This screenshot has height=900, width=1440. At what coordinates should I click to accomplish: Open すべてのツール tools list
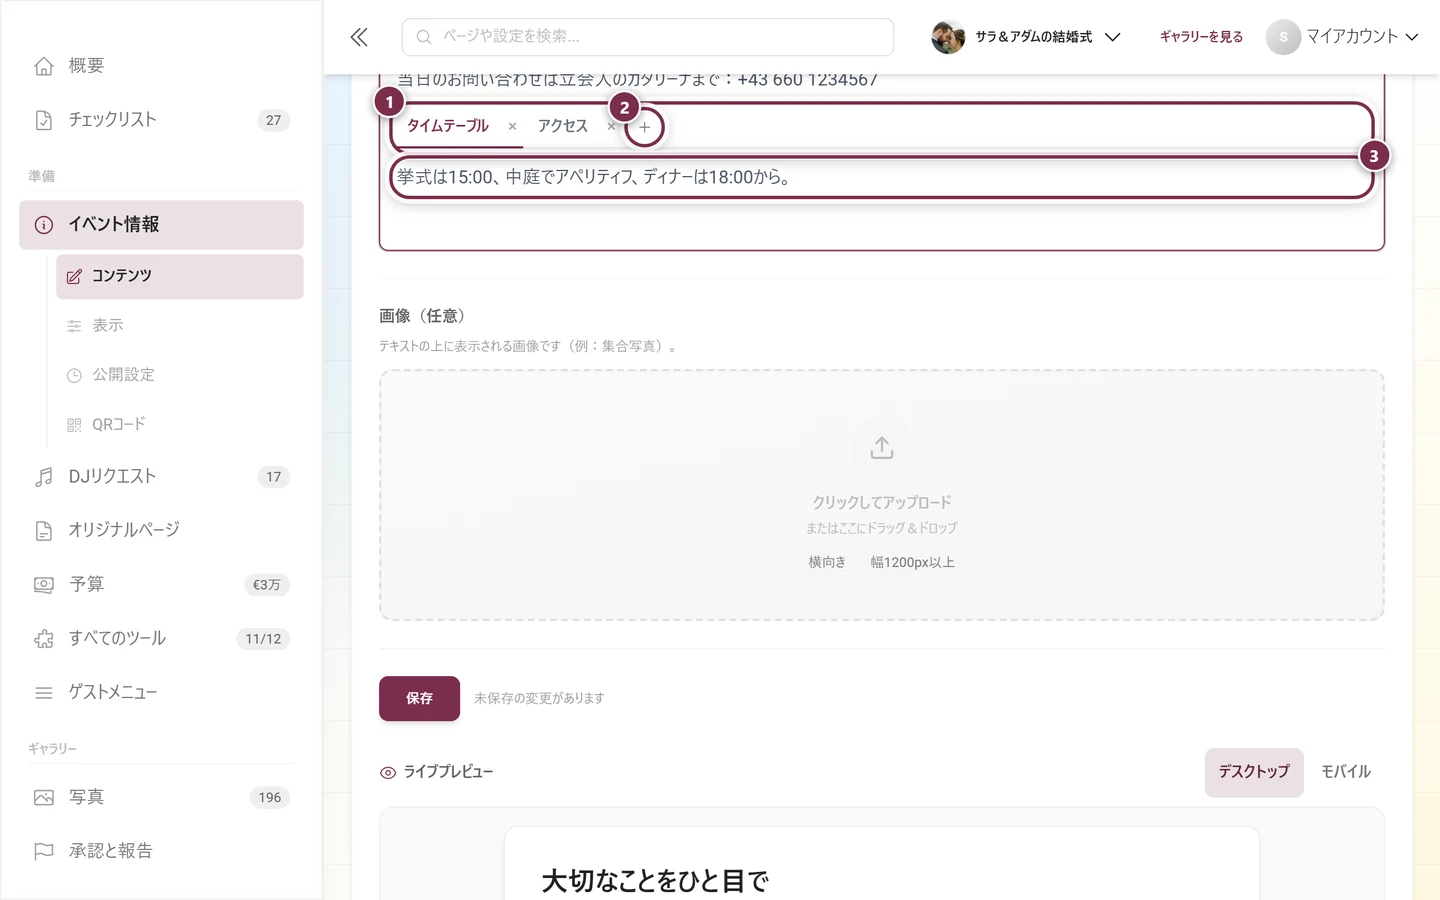161,638
